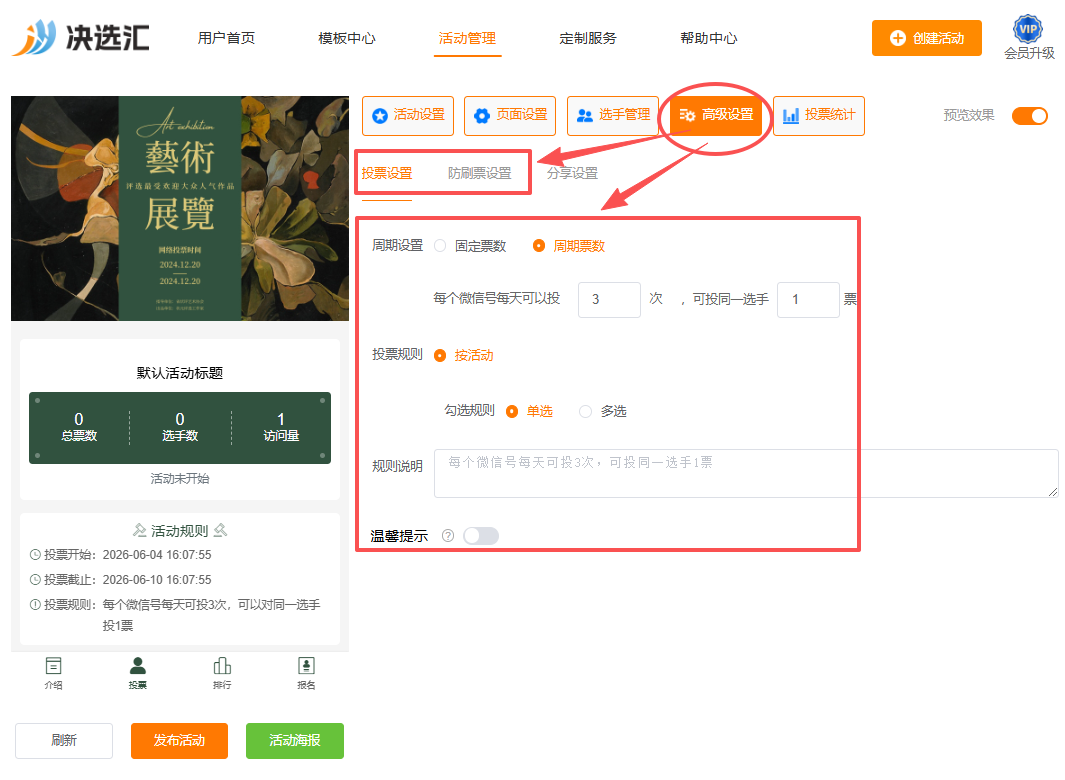Click the 规则说明 text area
Screen dimensions: 1065x780
[746, 473]
